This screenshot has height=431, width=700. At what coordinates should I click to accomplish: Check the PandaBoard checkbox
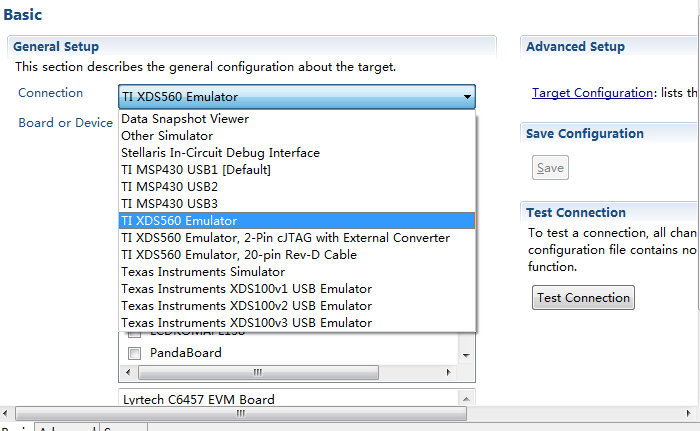[134, 353]
